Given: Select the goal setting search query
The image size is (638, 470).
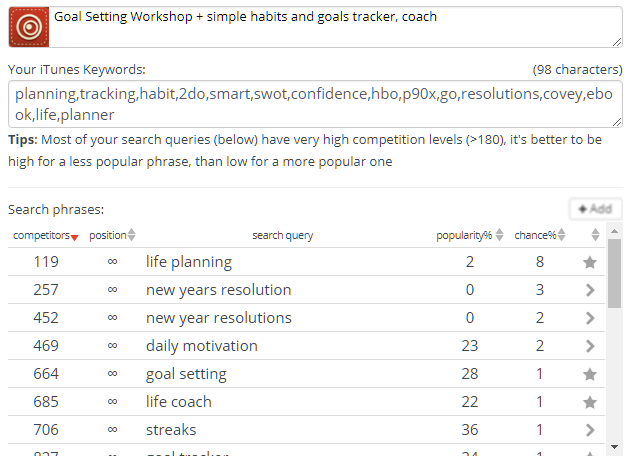Looking at the screenshot, I should pyautogui.click(x=186, y=374).
